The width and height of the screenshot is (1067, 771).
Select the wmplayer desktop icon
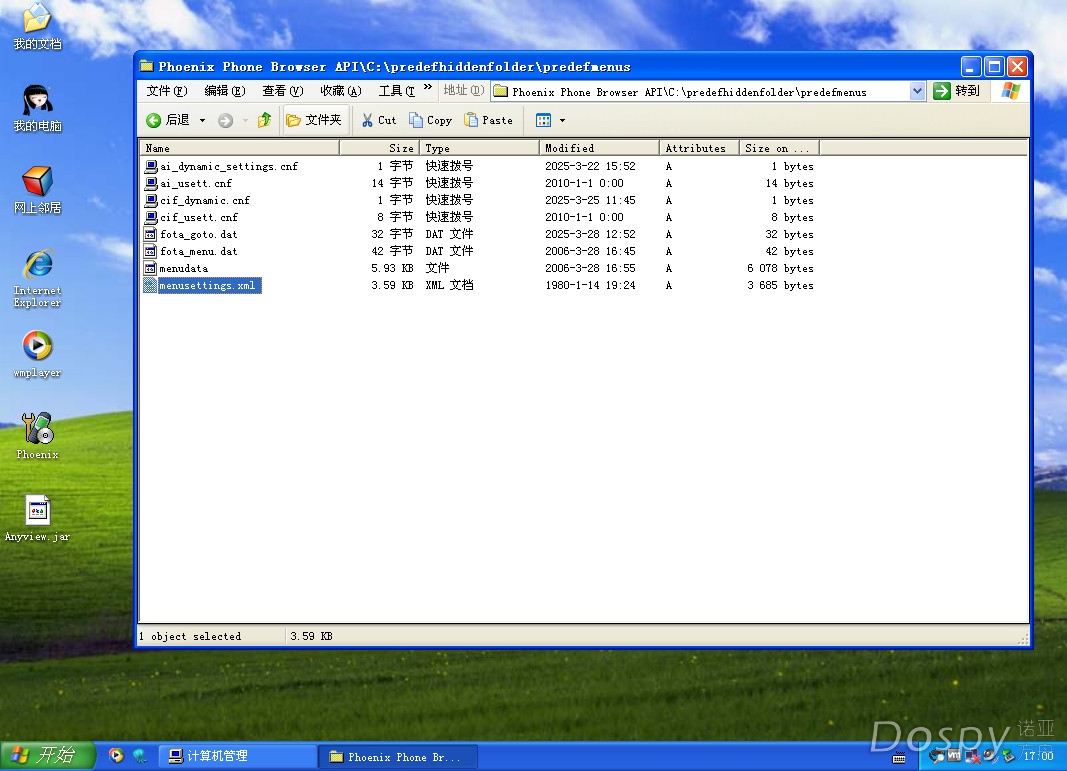click(37, 354)
